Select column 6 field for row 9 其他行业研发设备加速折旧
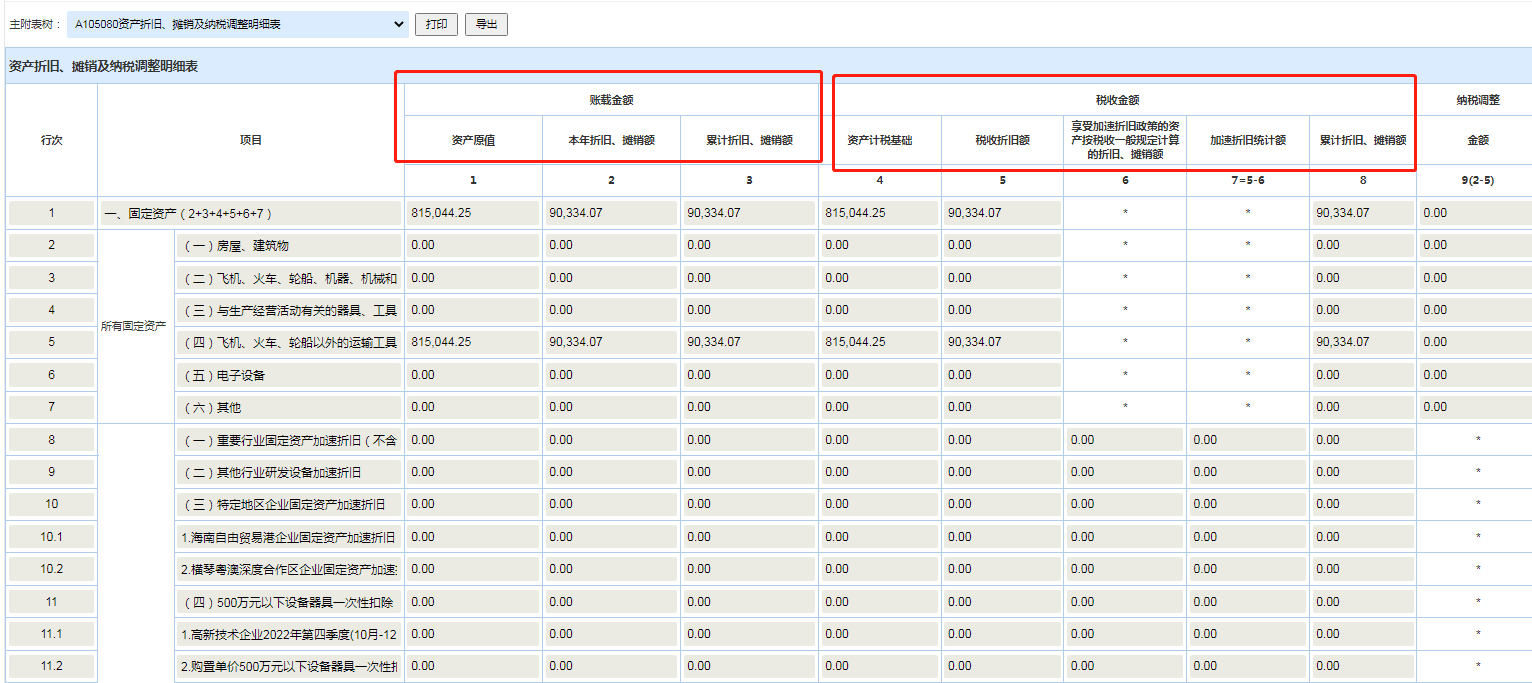 (x=1124, y=472)
